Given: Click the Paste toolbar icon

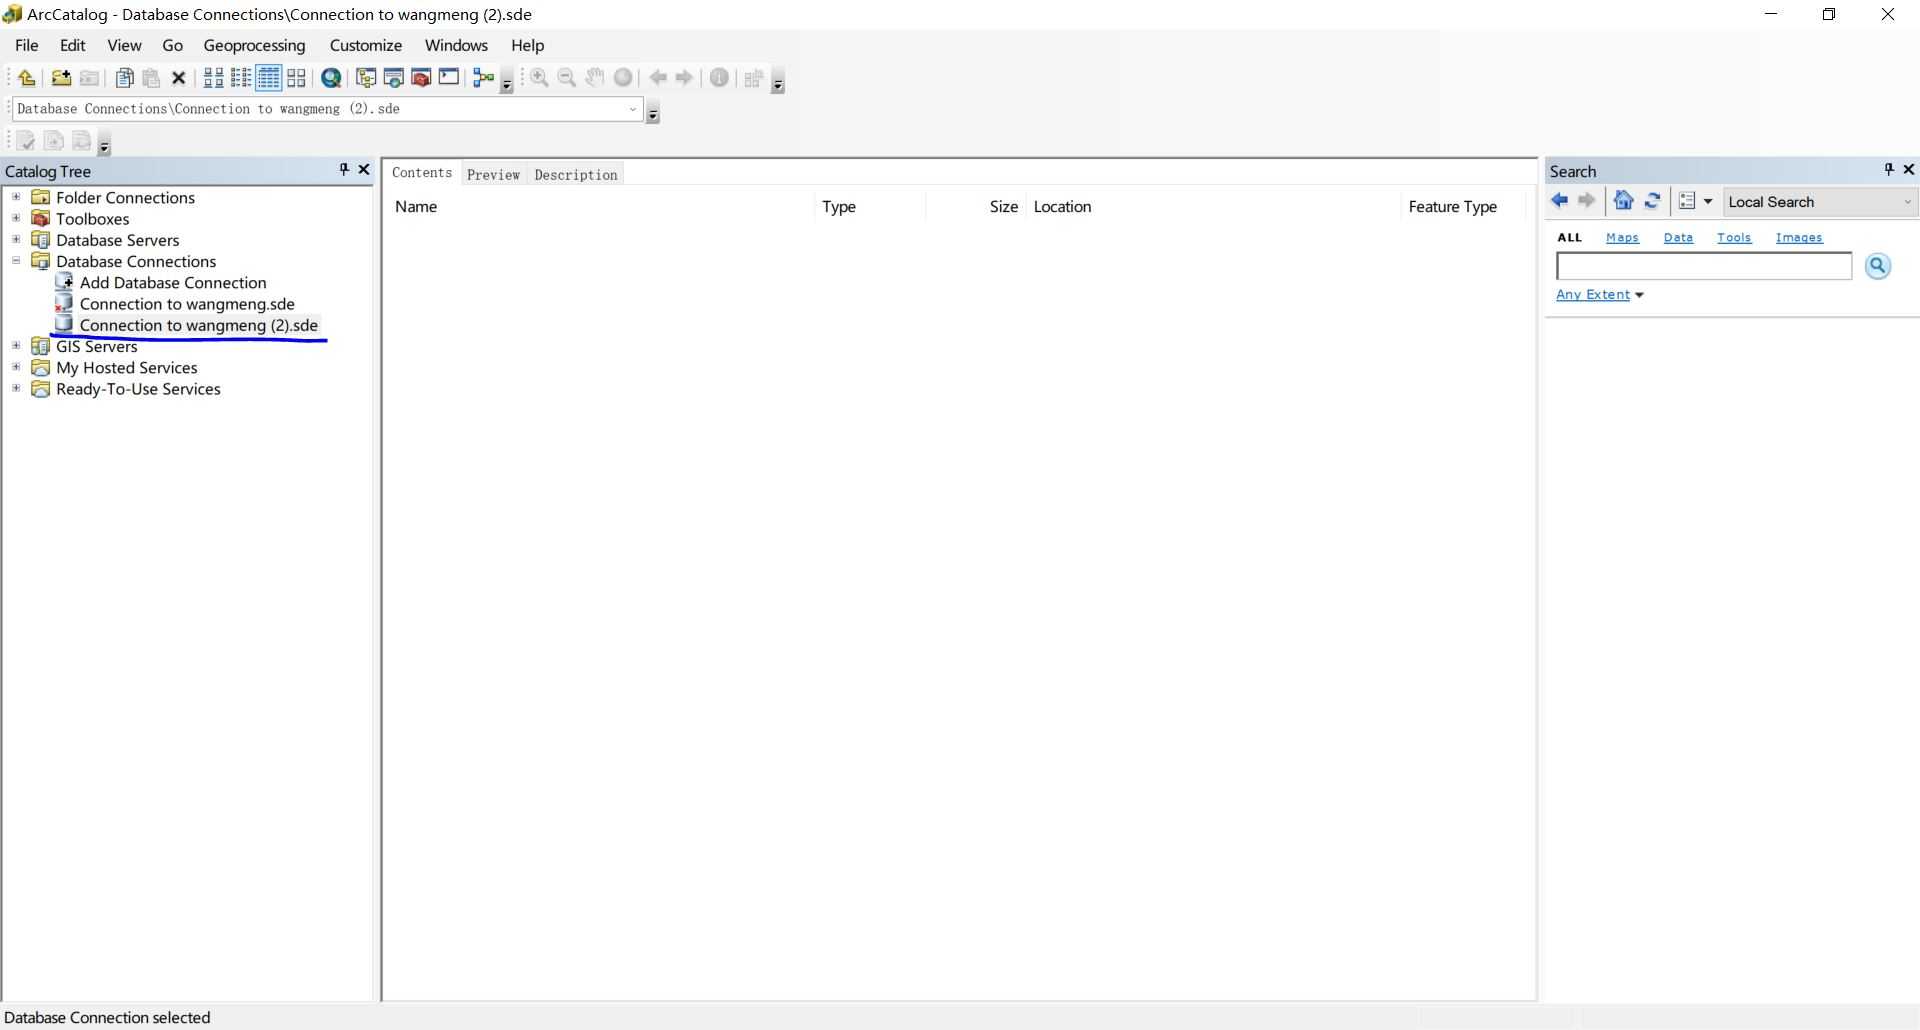Looking at the screenshot, I should click(x=152, y=78).
